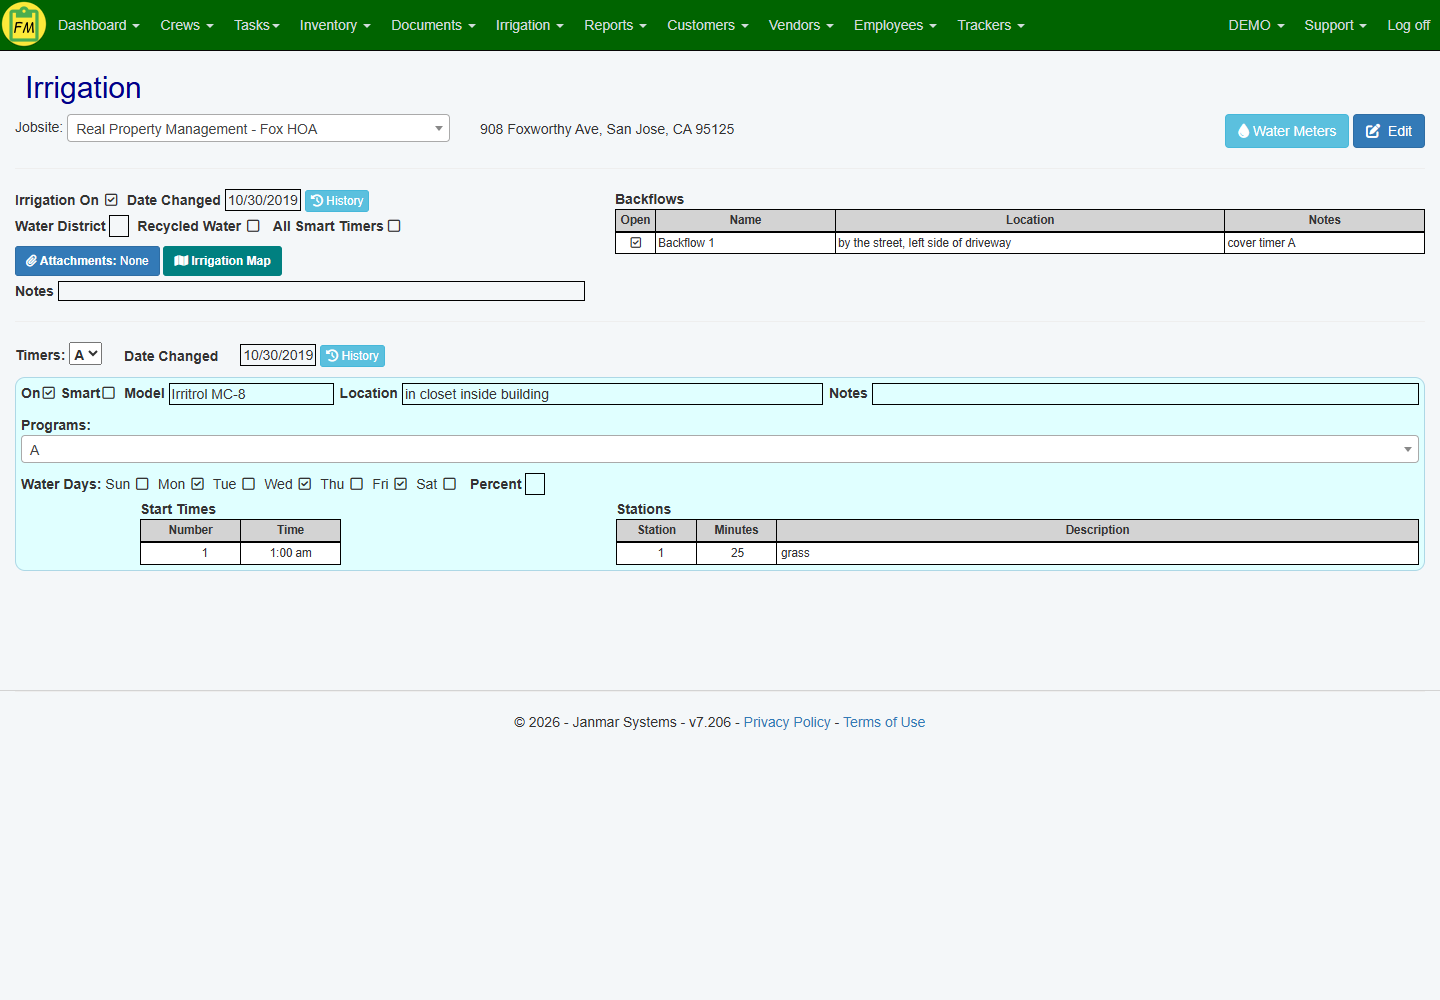
Task: Click Model field Irritrol MC-8
Action: point(251,394)
